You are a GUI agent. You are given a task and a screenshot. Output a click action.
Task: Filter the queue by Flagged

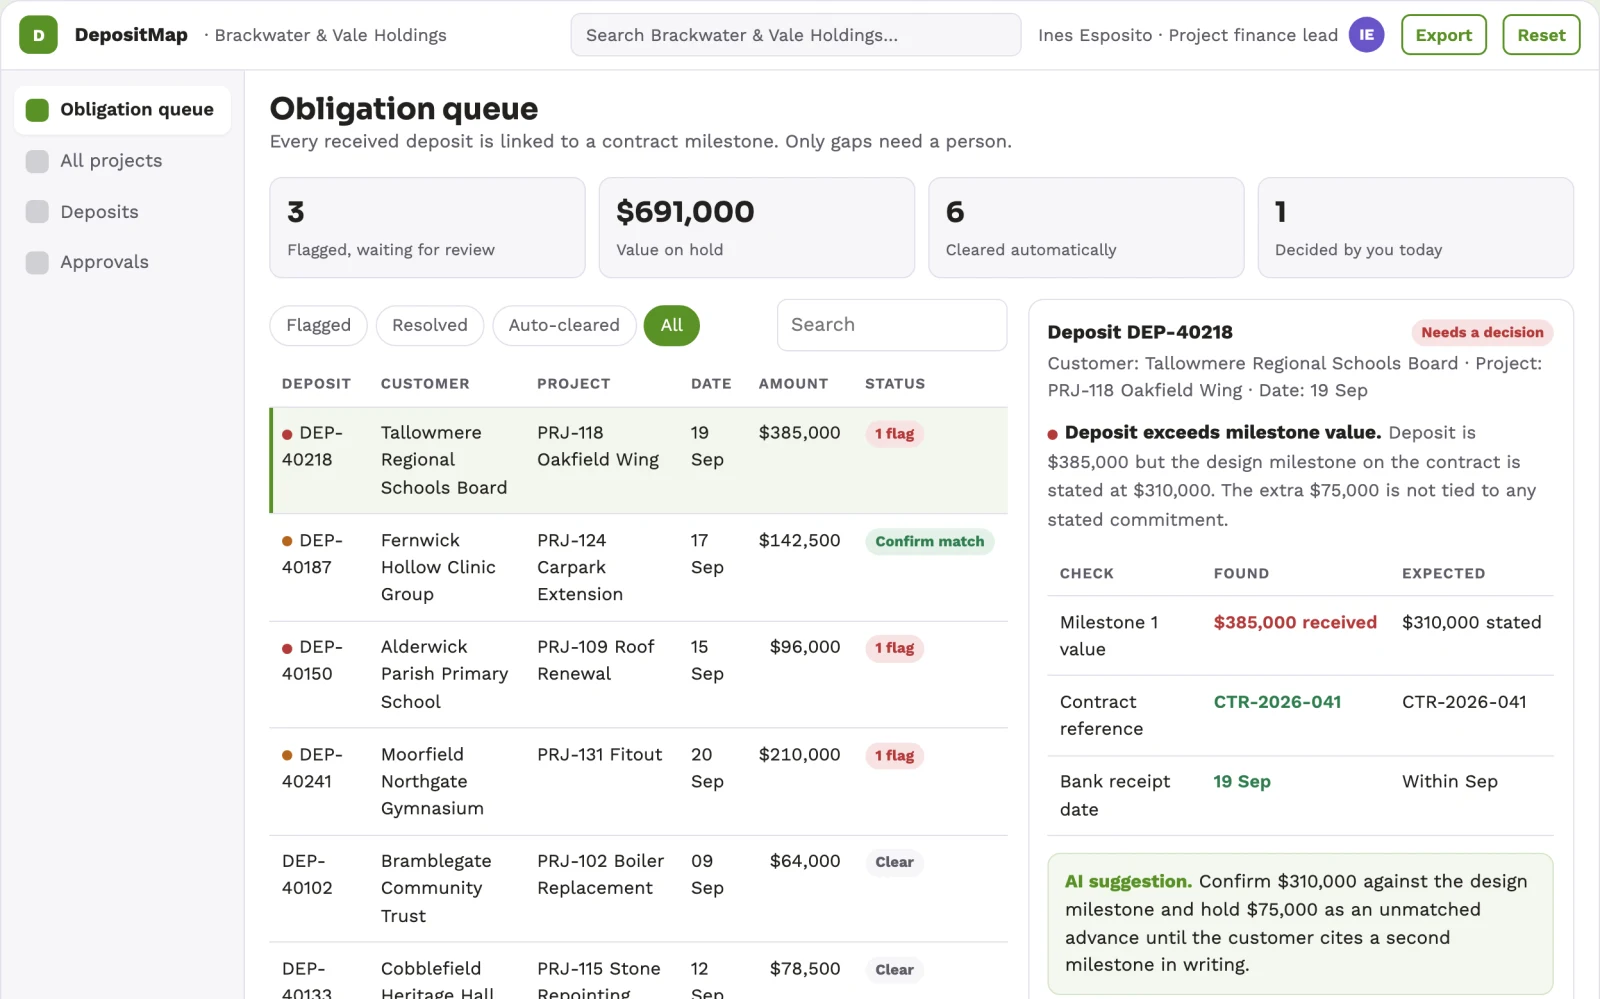point(318,325)
